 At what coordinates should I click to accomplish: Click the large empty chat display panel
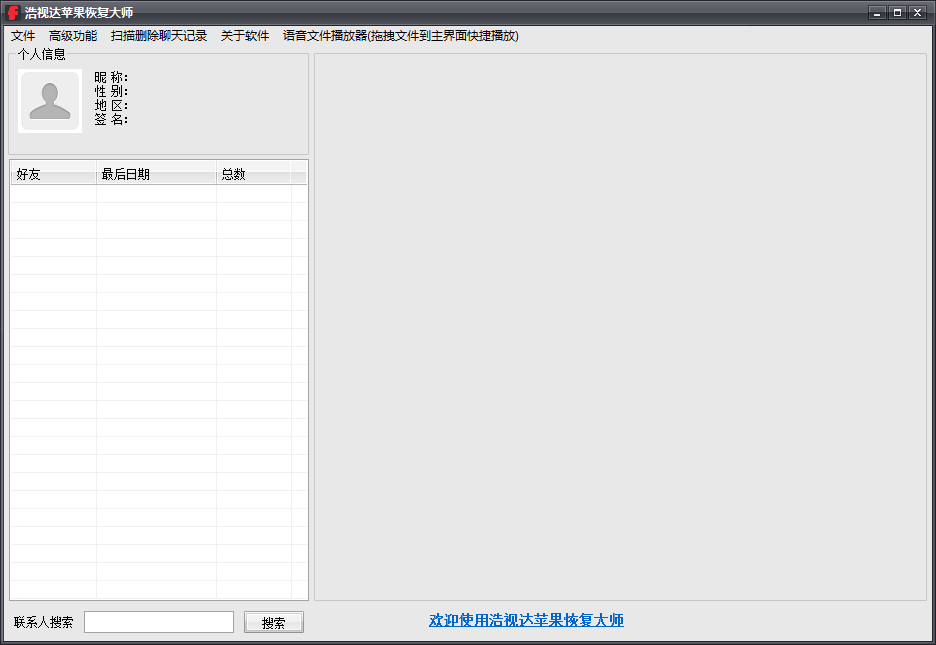pyautogui.click(x=620, y=327)
